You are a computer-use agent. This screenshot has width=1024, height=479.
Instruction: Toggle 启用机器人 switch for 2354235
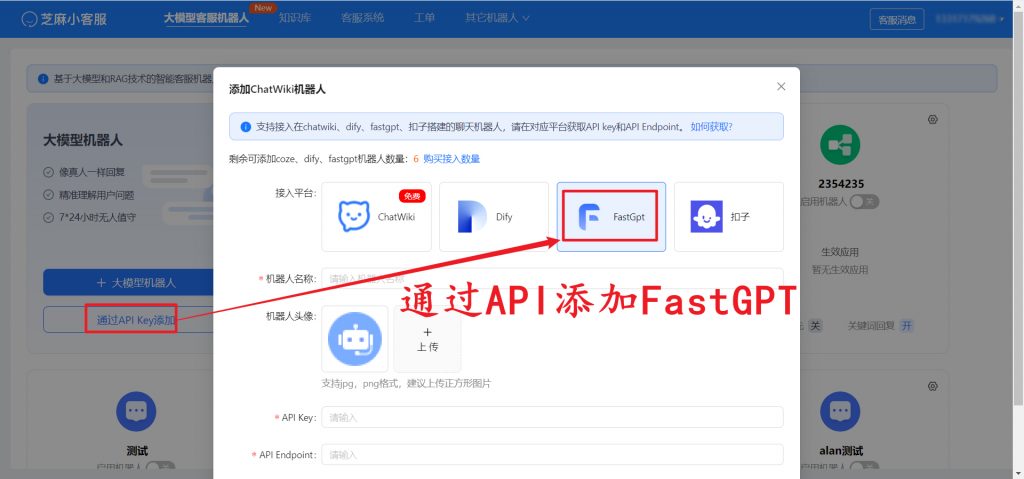pyautogui.click(x=864, y=201)
